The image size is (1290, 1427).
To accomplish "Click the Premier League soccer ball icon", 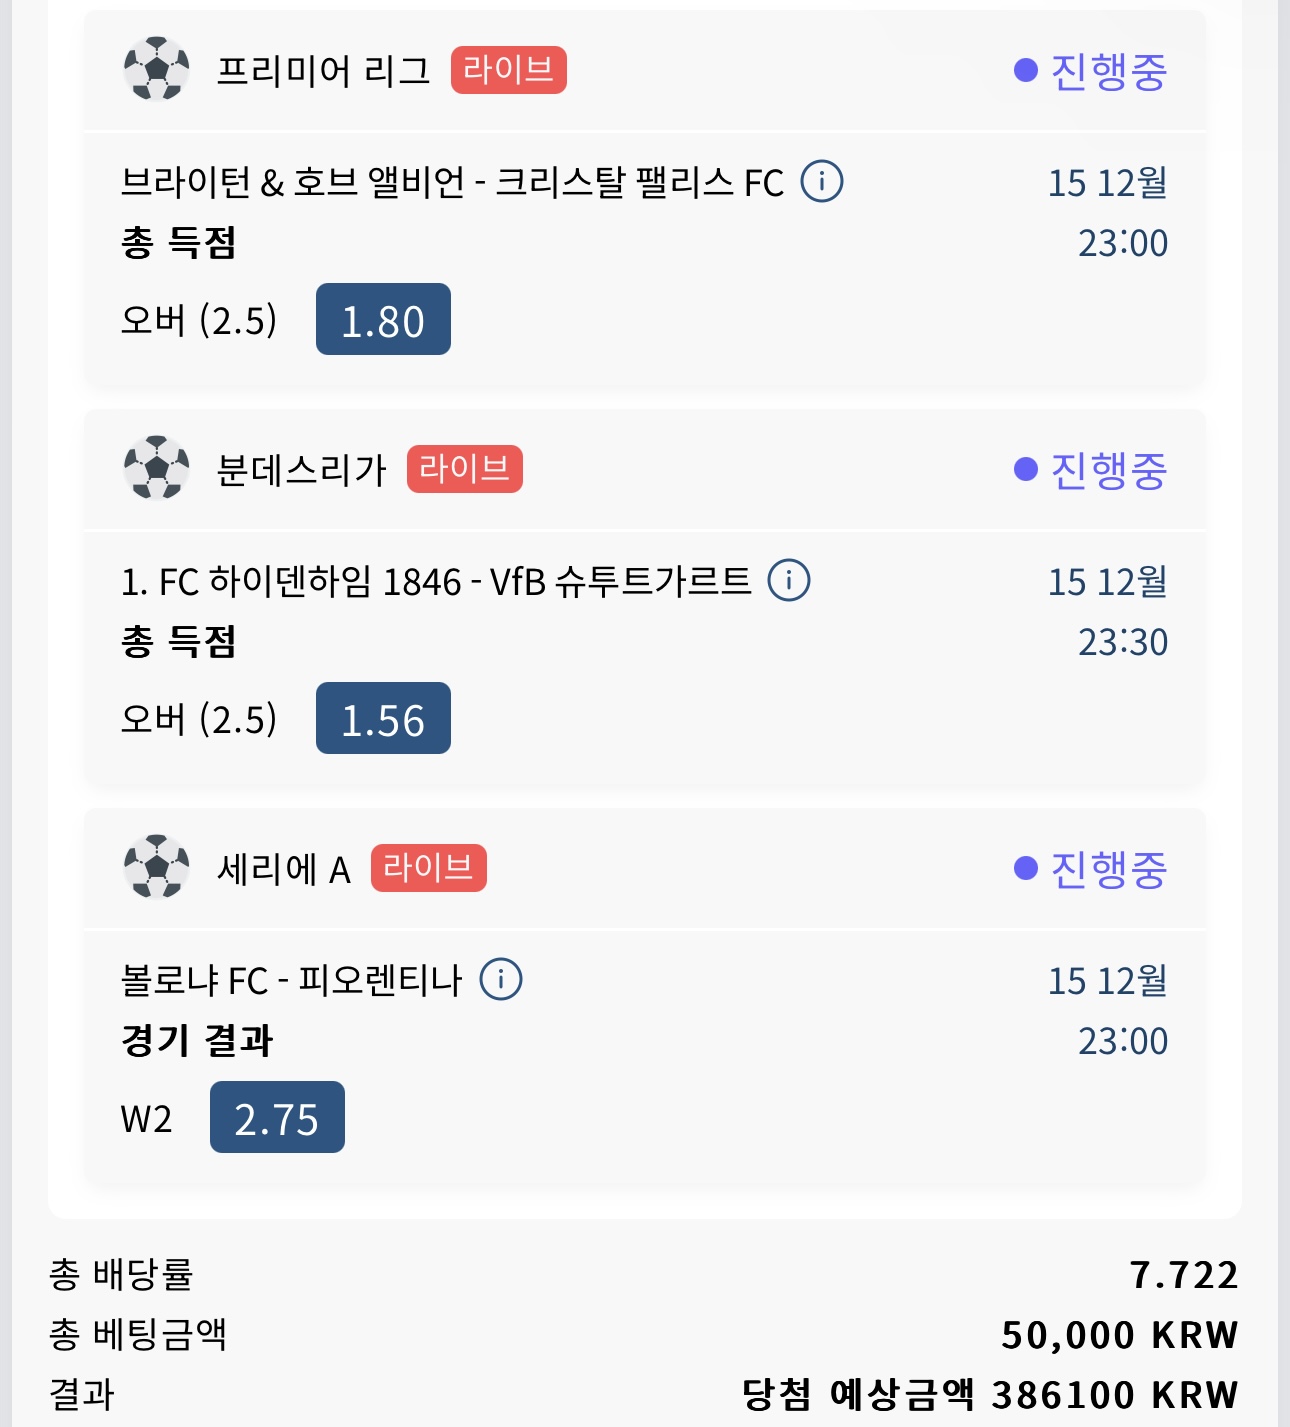I will click(x=156, y=69).
